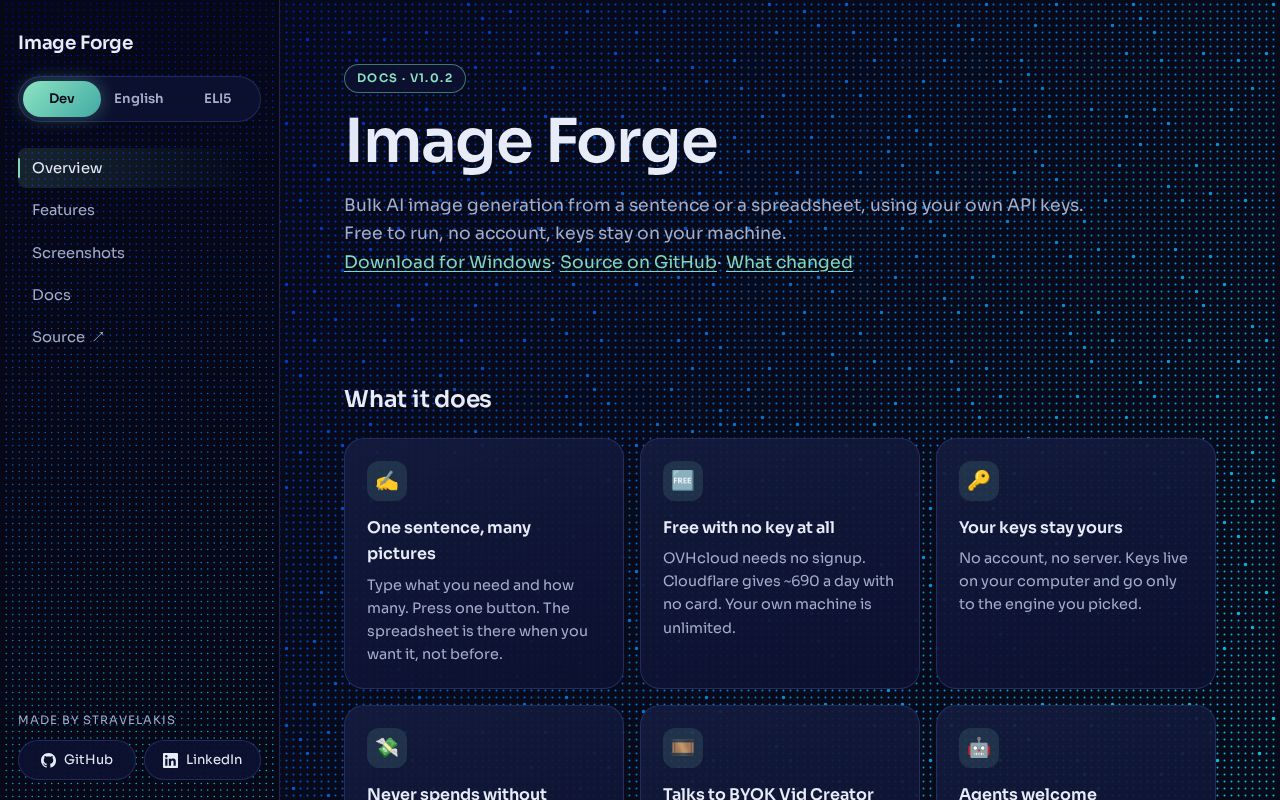Click Download for Windows link
Image resolution: width=1280 pixels, height=800 pixels.
click(x=447, y=262)
